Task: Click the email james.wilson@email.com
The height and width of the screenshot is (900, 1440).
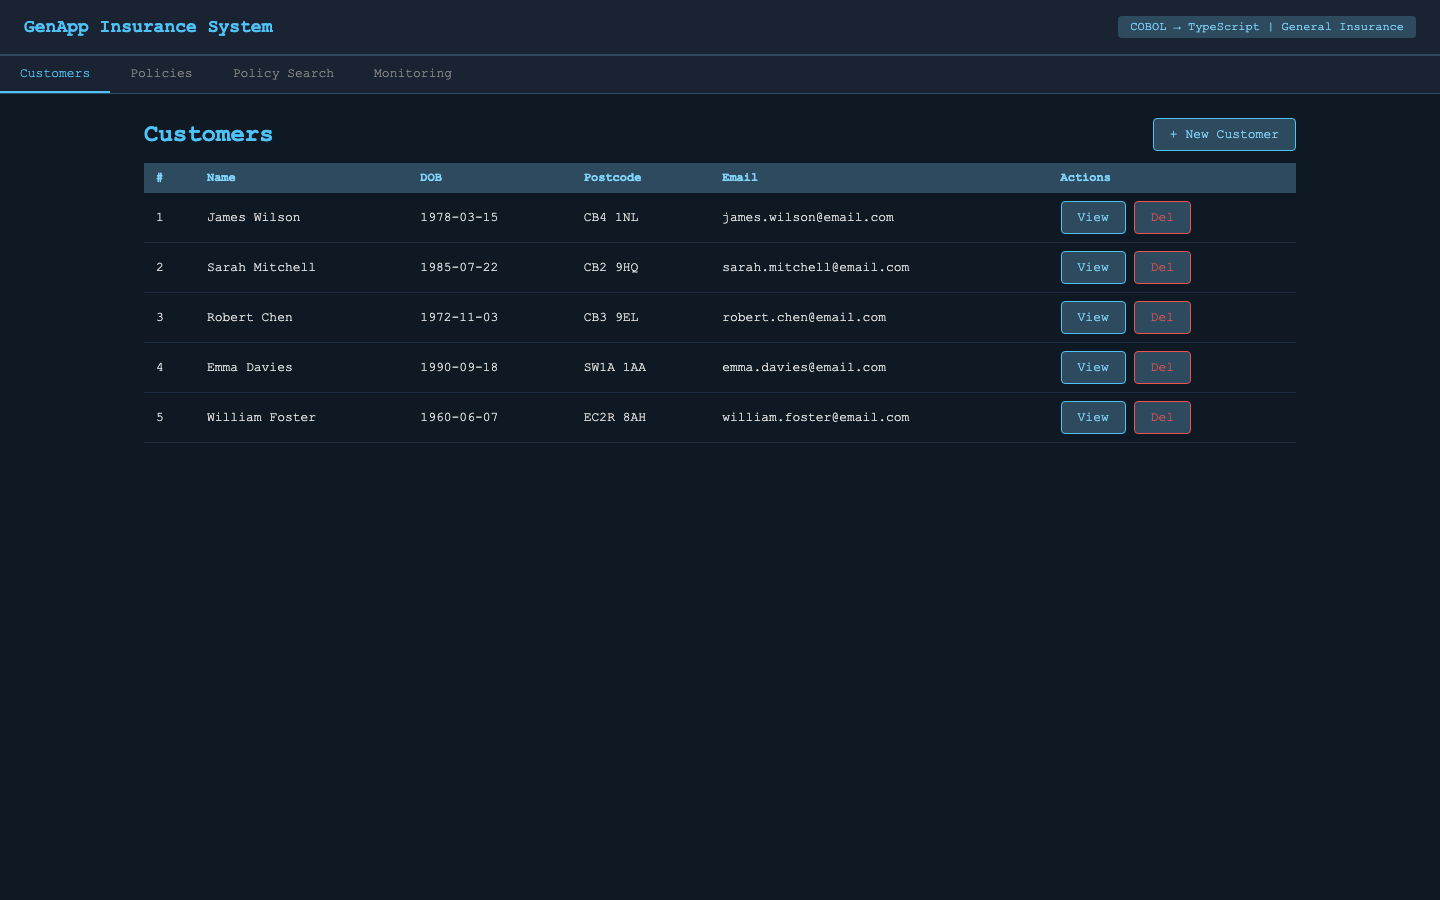Action: coord(808,218)
